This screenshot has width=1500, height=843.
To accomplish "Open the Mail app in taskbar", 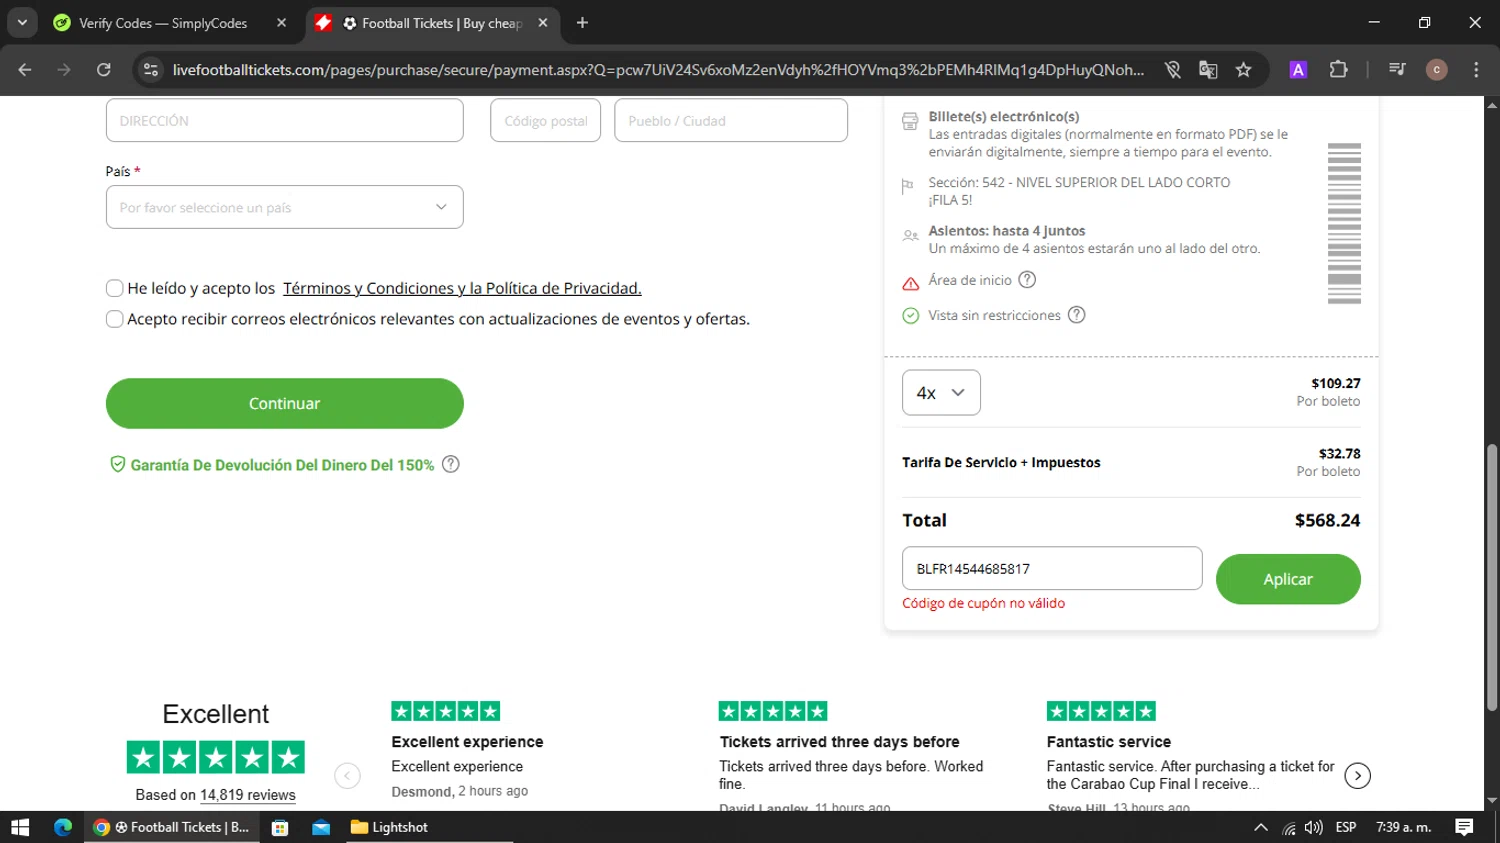I will (x=321, y=827).
